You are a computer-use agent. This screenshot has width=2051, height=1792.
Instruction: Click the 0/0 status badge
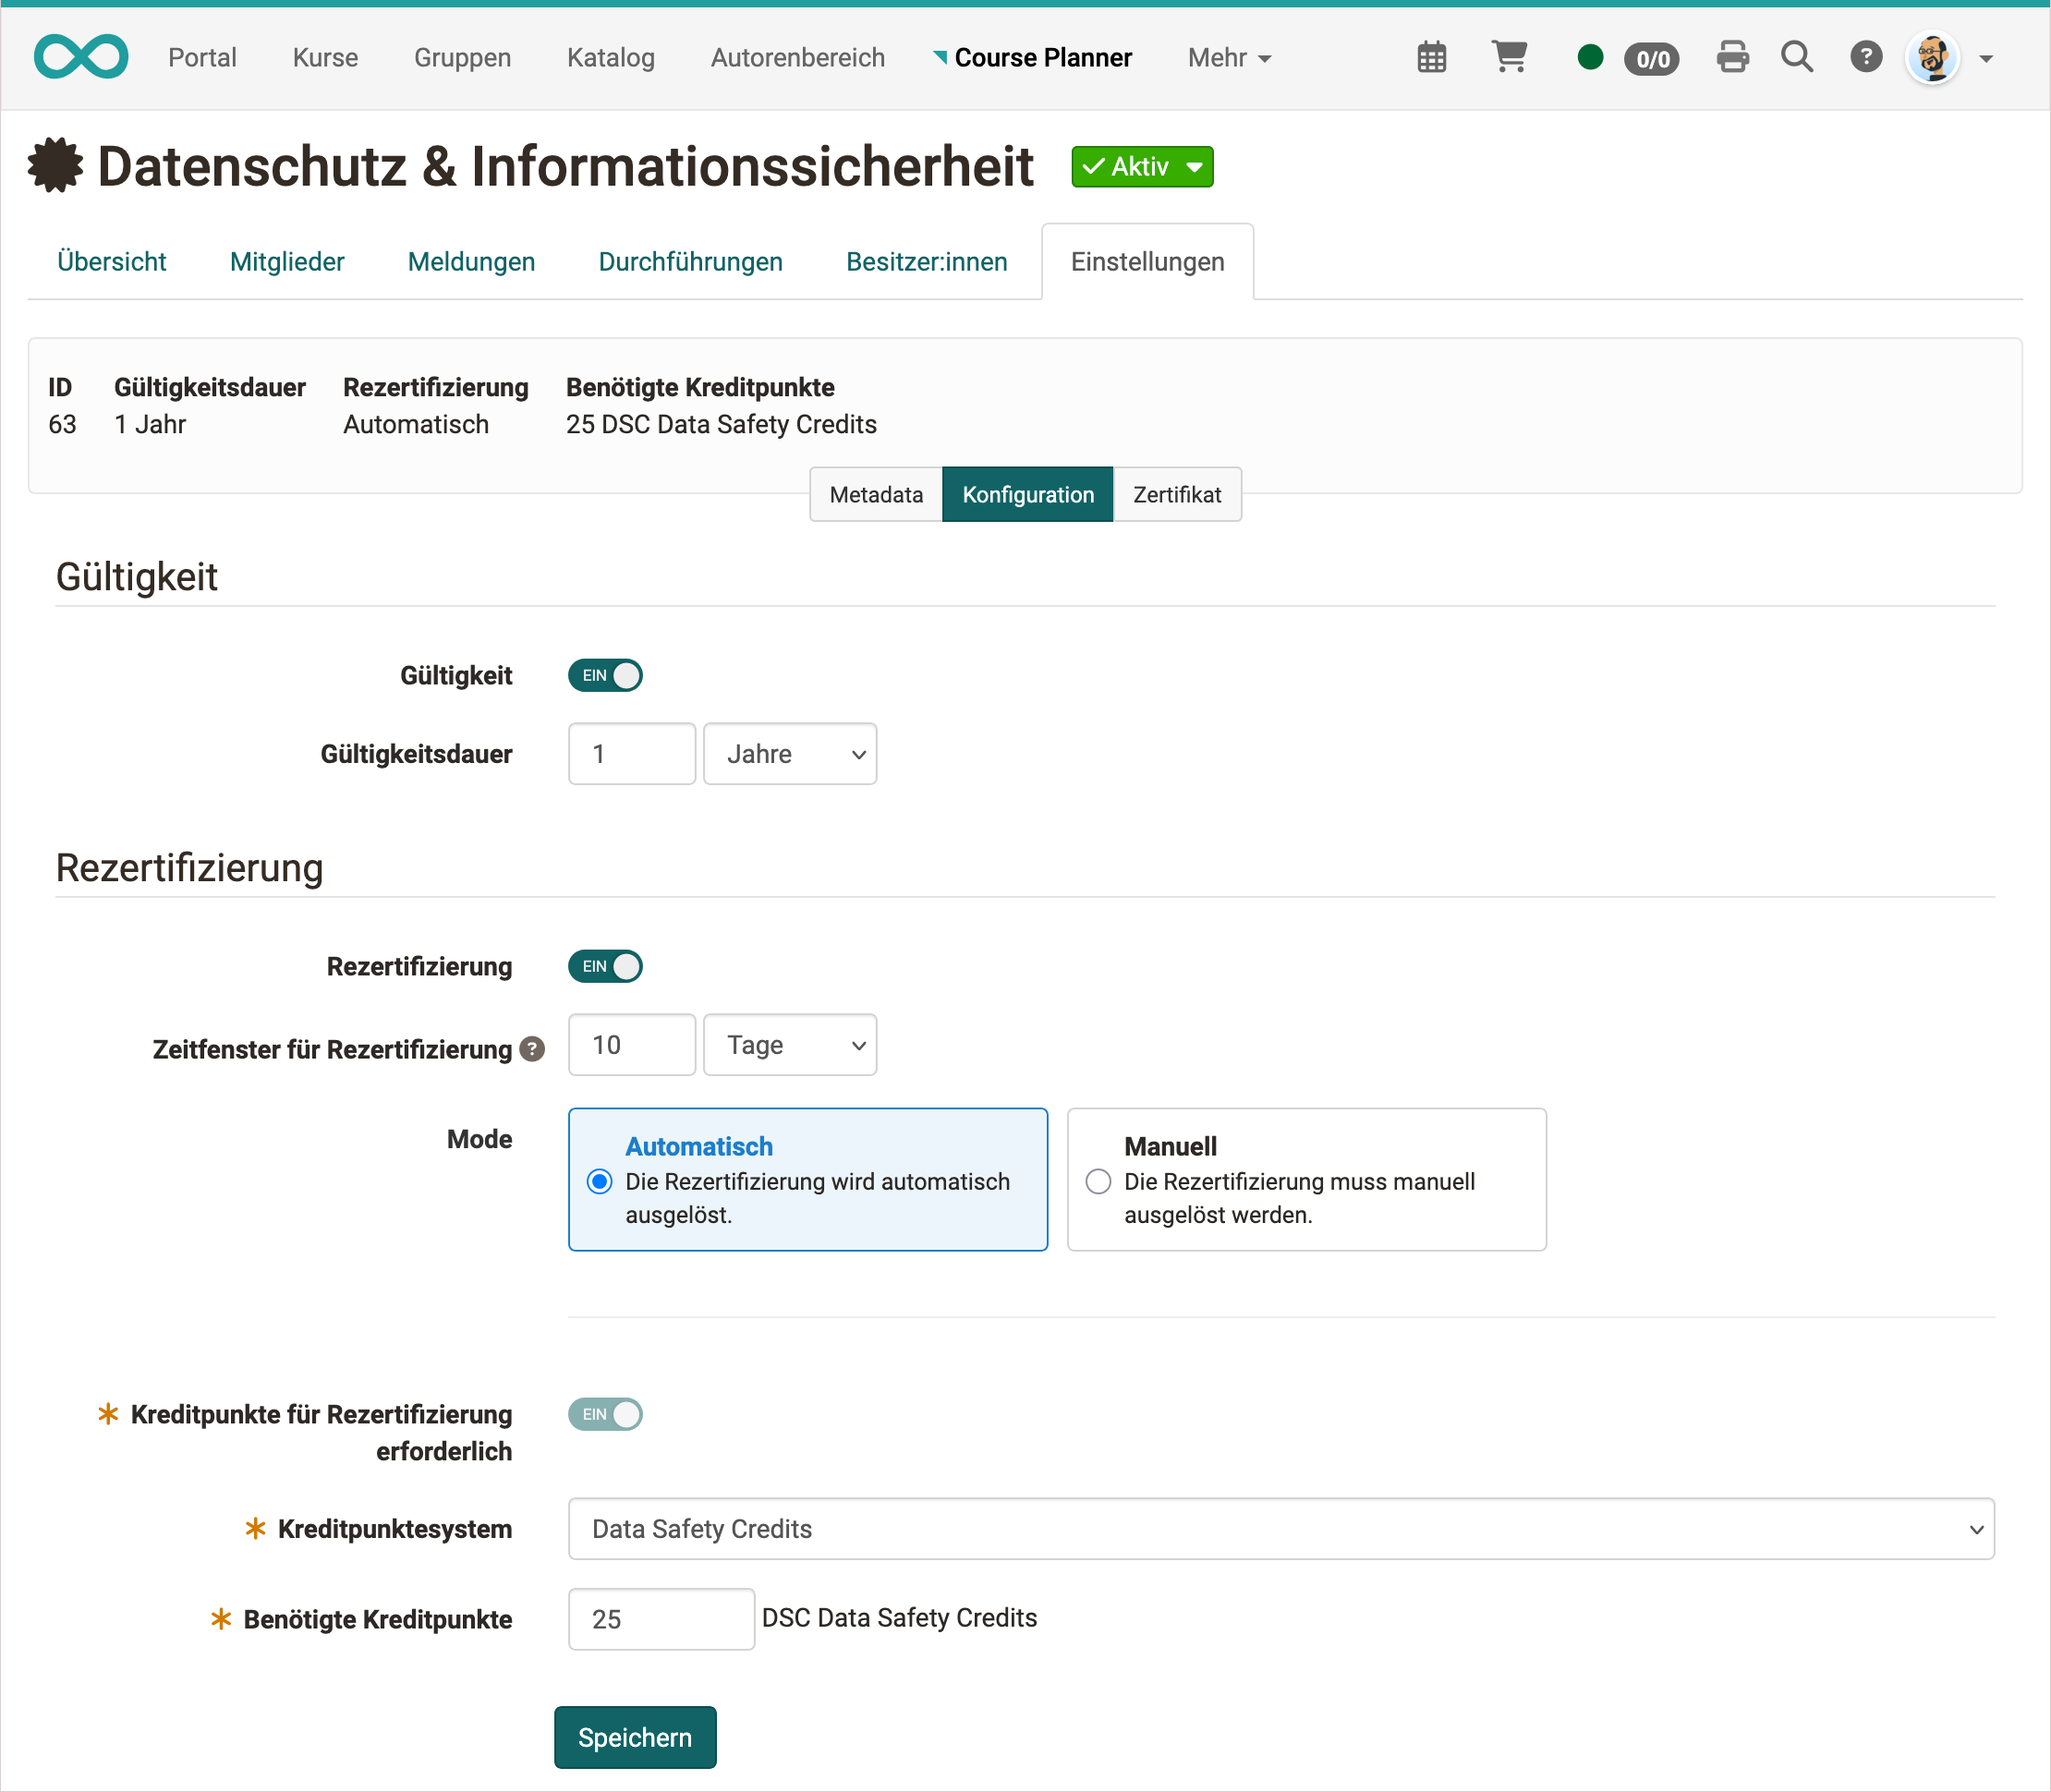1651,58
